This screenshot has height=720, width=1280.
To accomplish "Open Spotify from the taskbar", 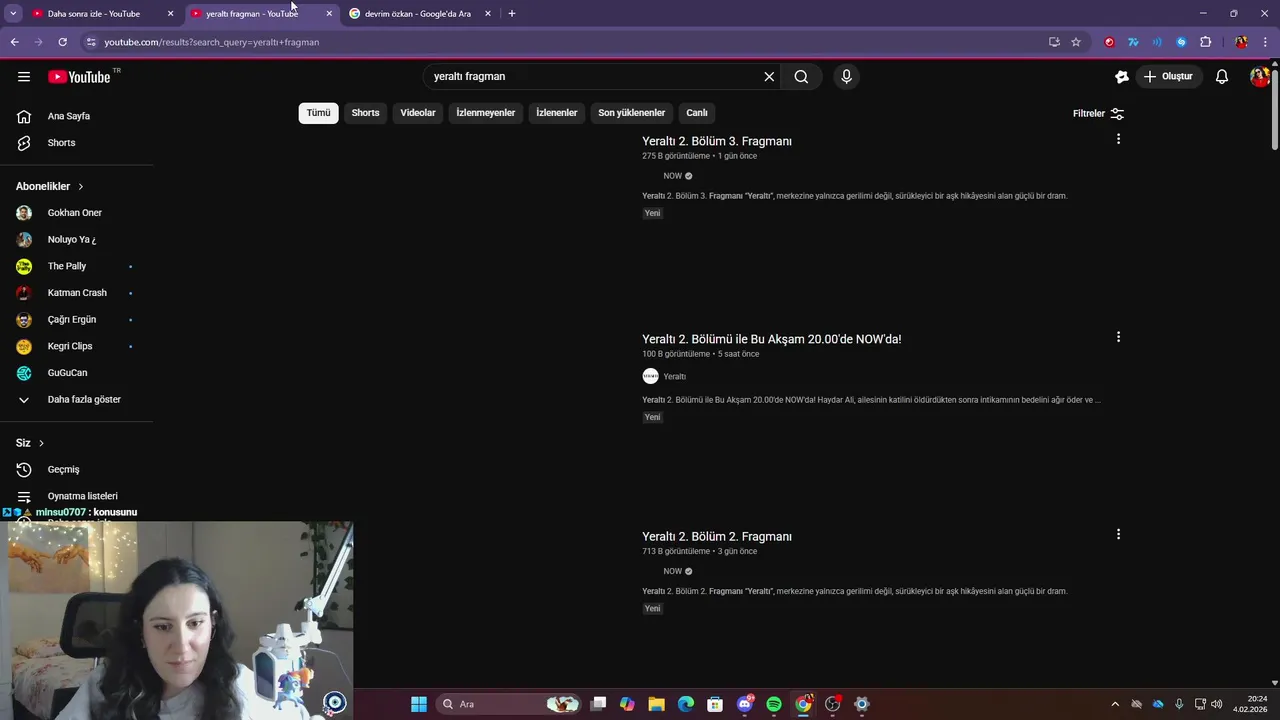I will 774,704.
